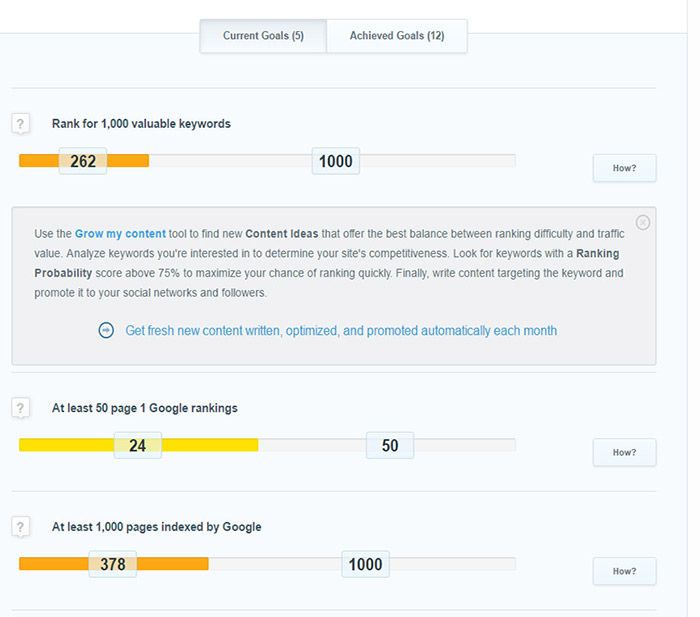Follow the Get fresh new content link
The width and height of the screenshot is (700, 617).
click(341, 331)
